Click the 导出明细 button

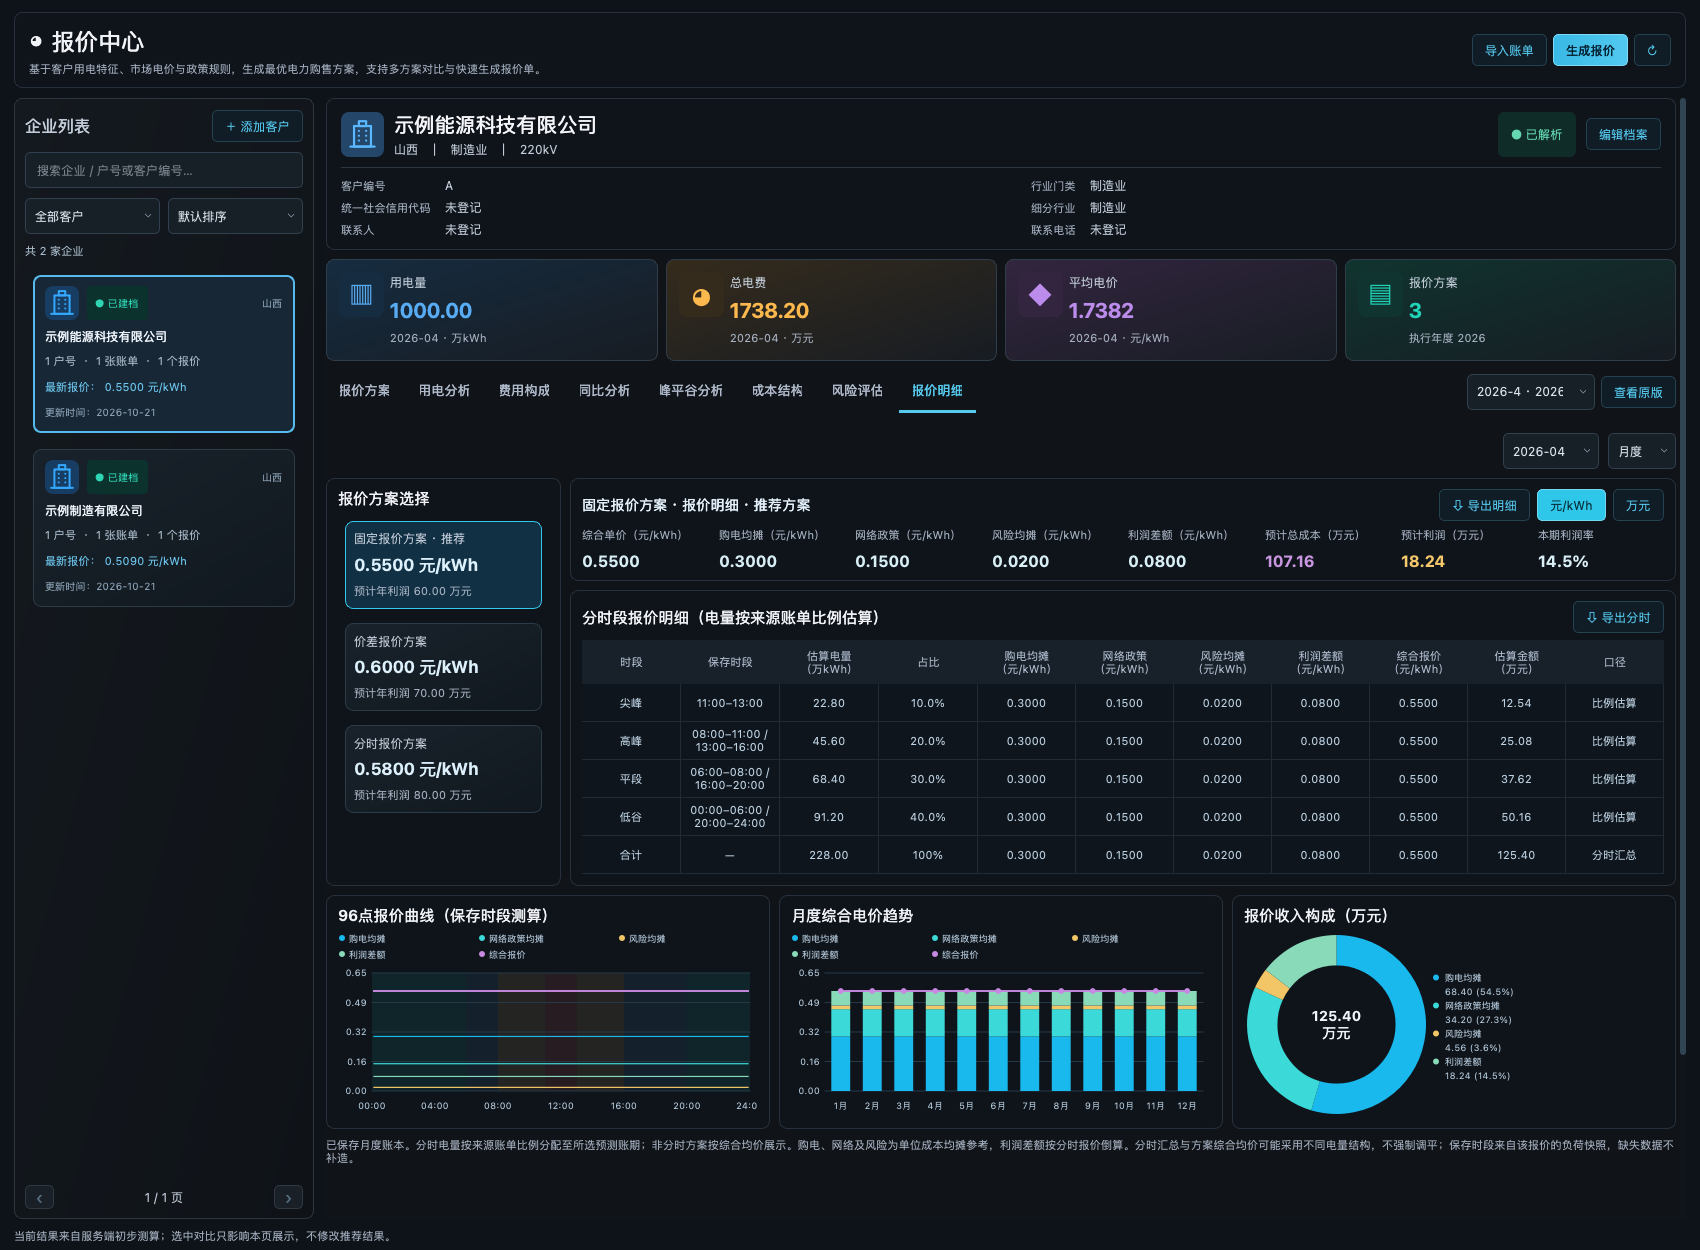(x=1484, y=505)
